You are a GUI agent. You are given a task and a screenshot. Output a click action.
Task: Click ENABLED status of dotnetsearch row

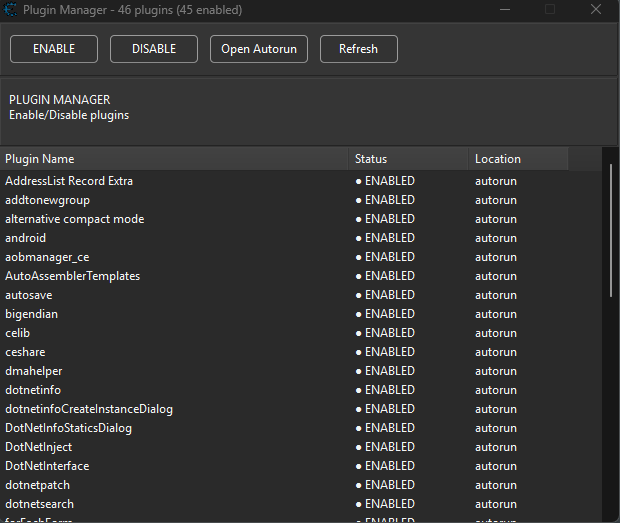385,504
